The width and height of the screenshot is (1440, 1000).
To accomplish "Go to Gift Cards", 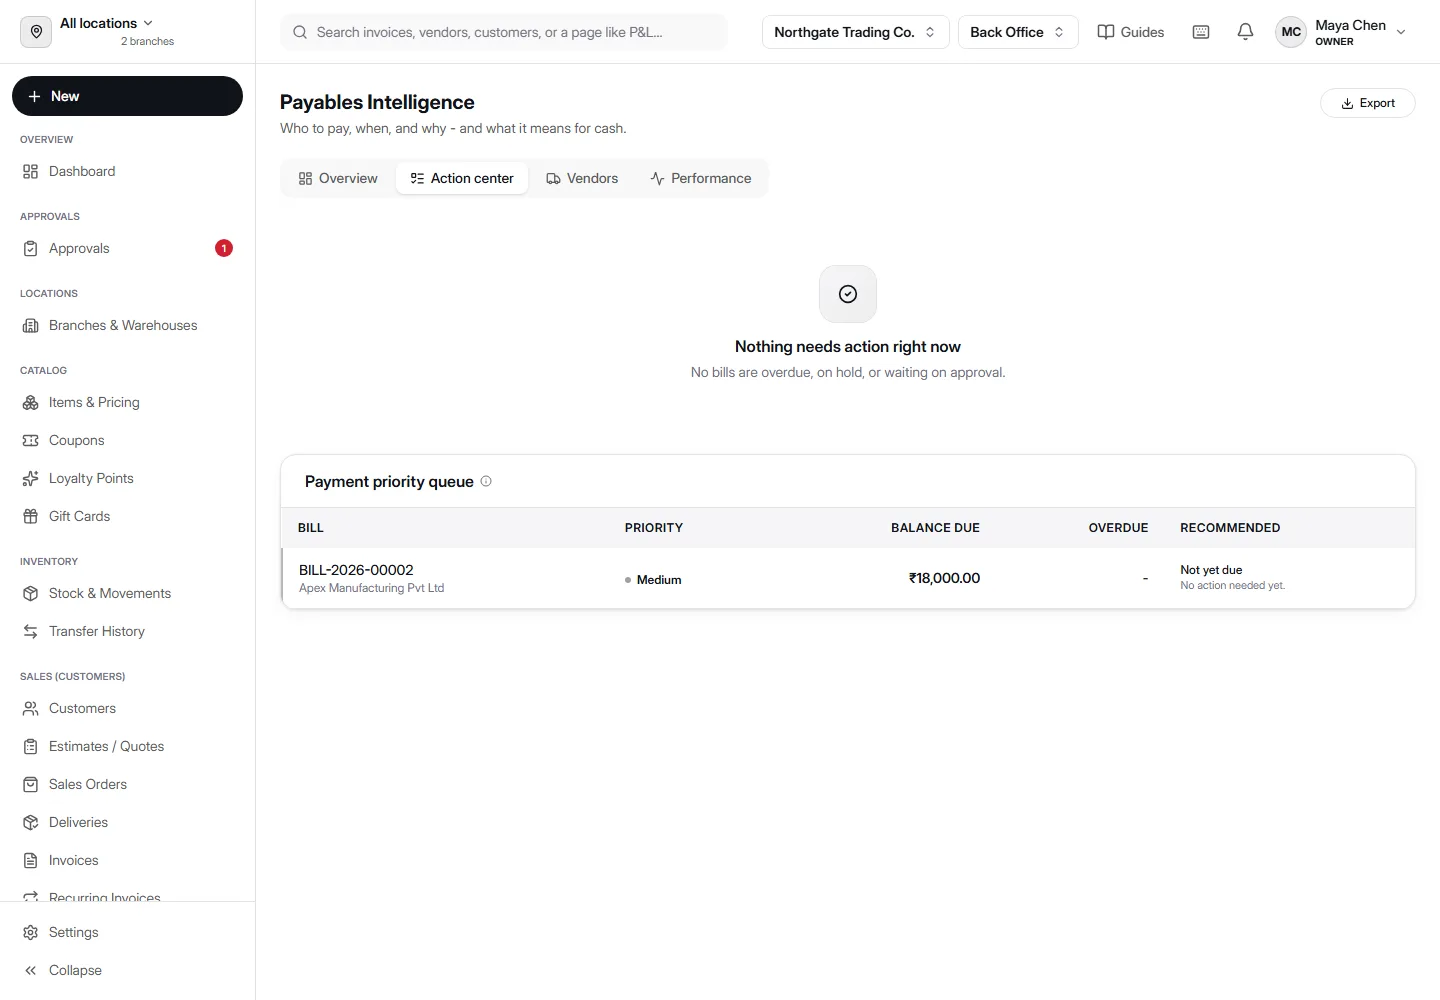I will (x=127, y=516).
